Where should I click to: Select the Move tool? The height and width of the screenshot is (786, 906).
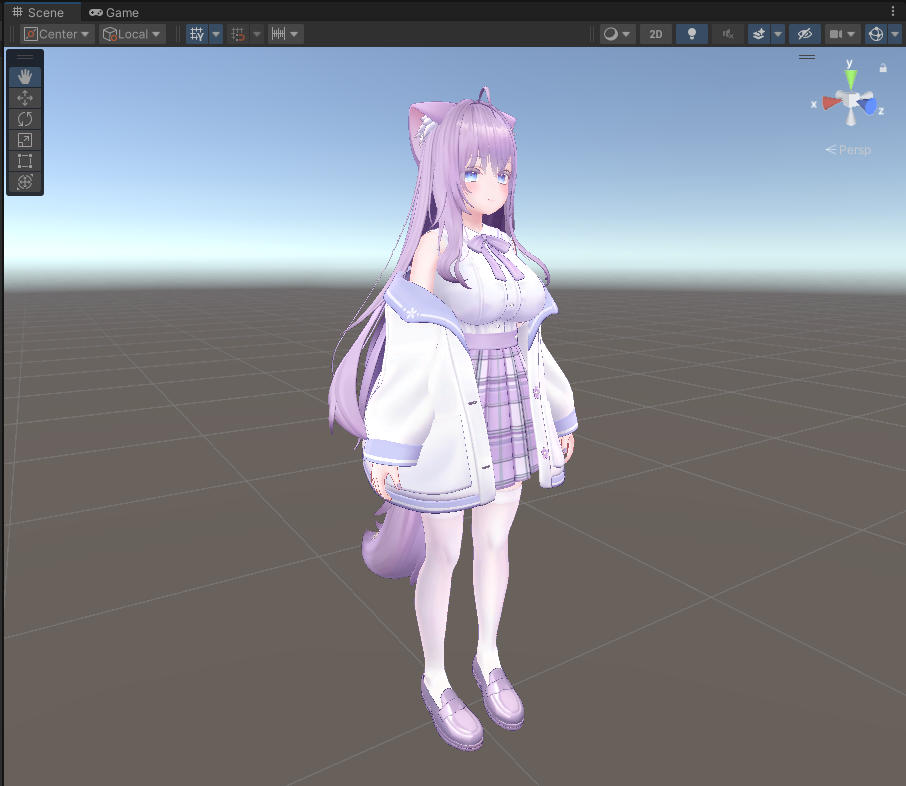[25, 98]
